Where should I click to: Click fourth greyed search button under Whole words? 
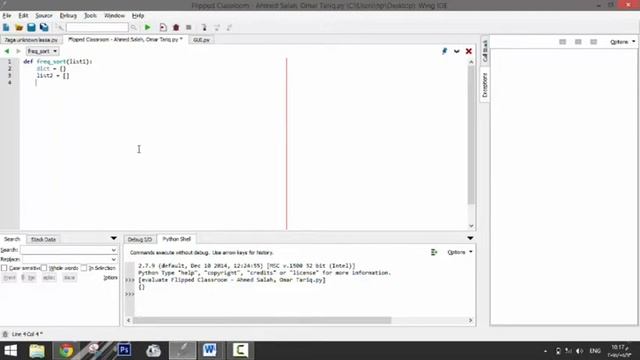click(69, 278)
